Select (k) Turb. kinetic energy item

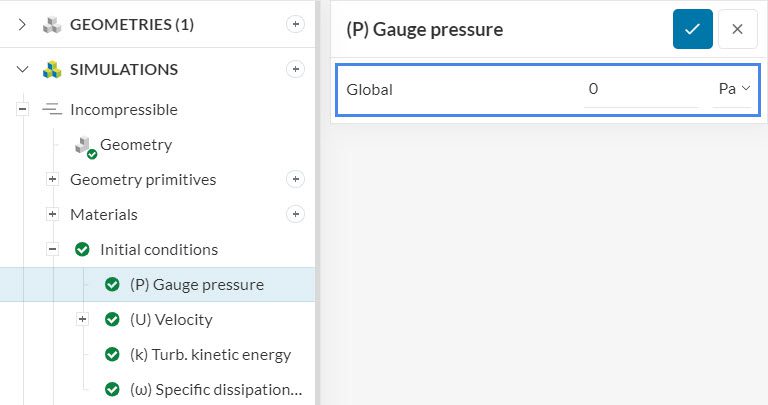210,354
